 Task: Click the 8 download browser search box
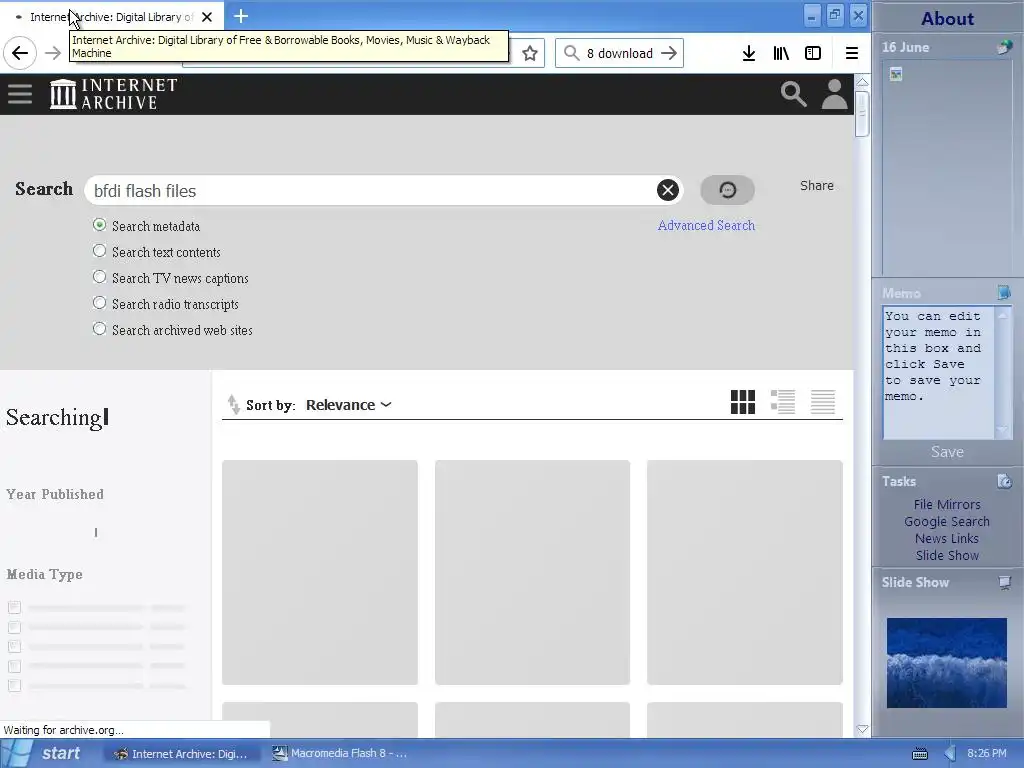[620, 53]
